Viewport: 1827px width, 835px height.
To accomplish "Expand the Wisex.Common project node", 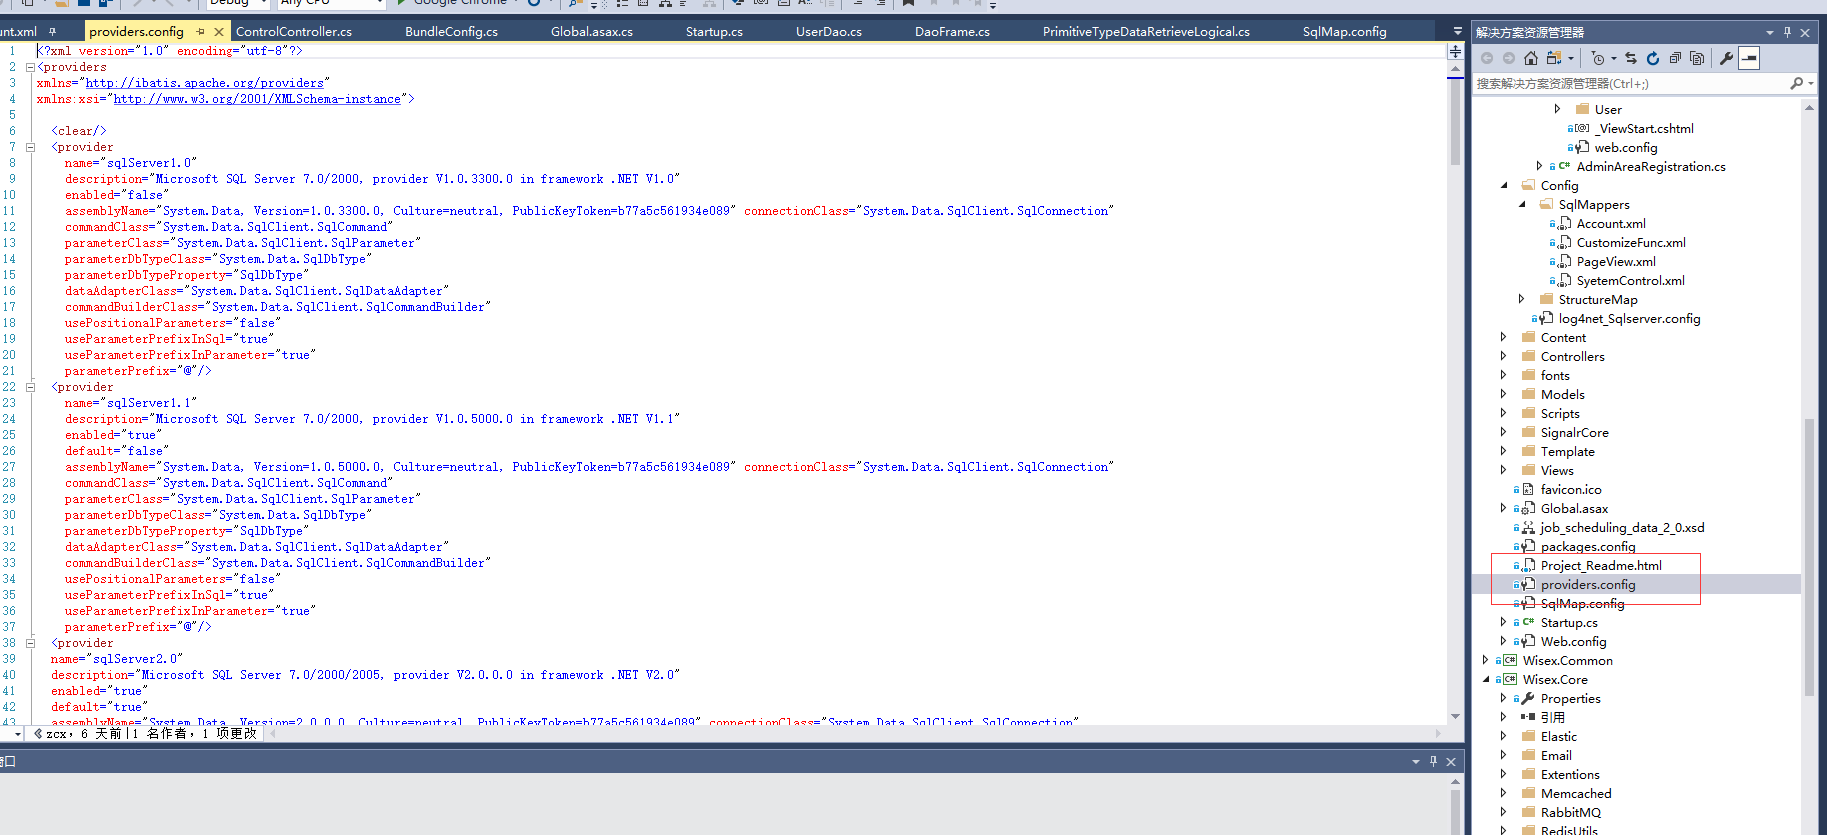I will (x=1485, y=660).
